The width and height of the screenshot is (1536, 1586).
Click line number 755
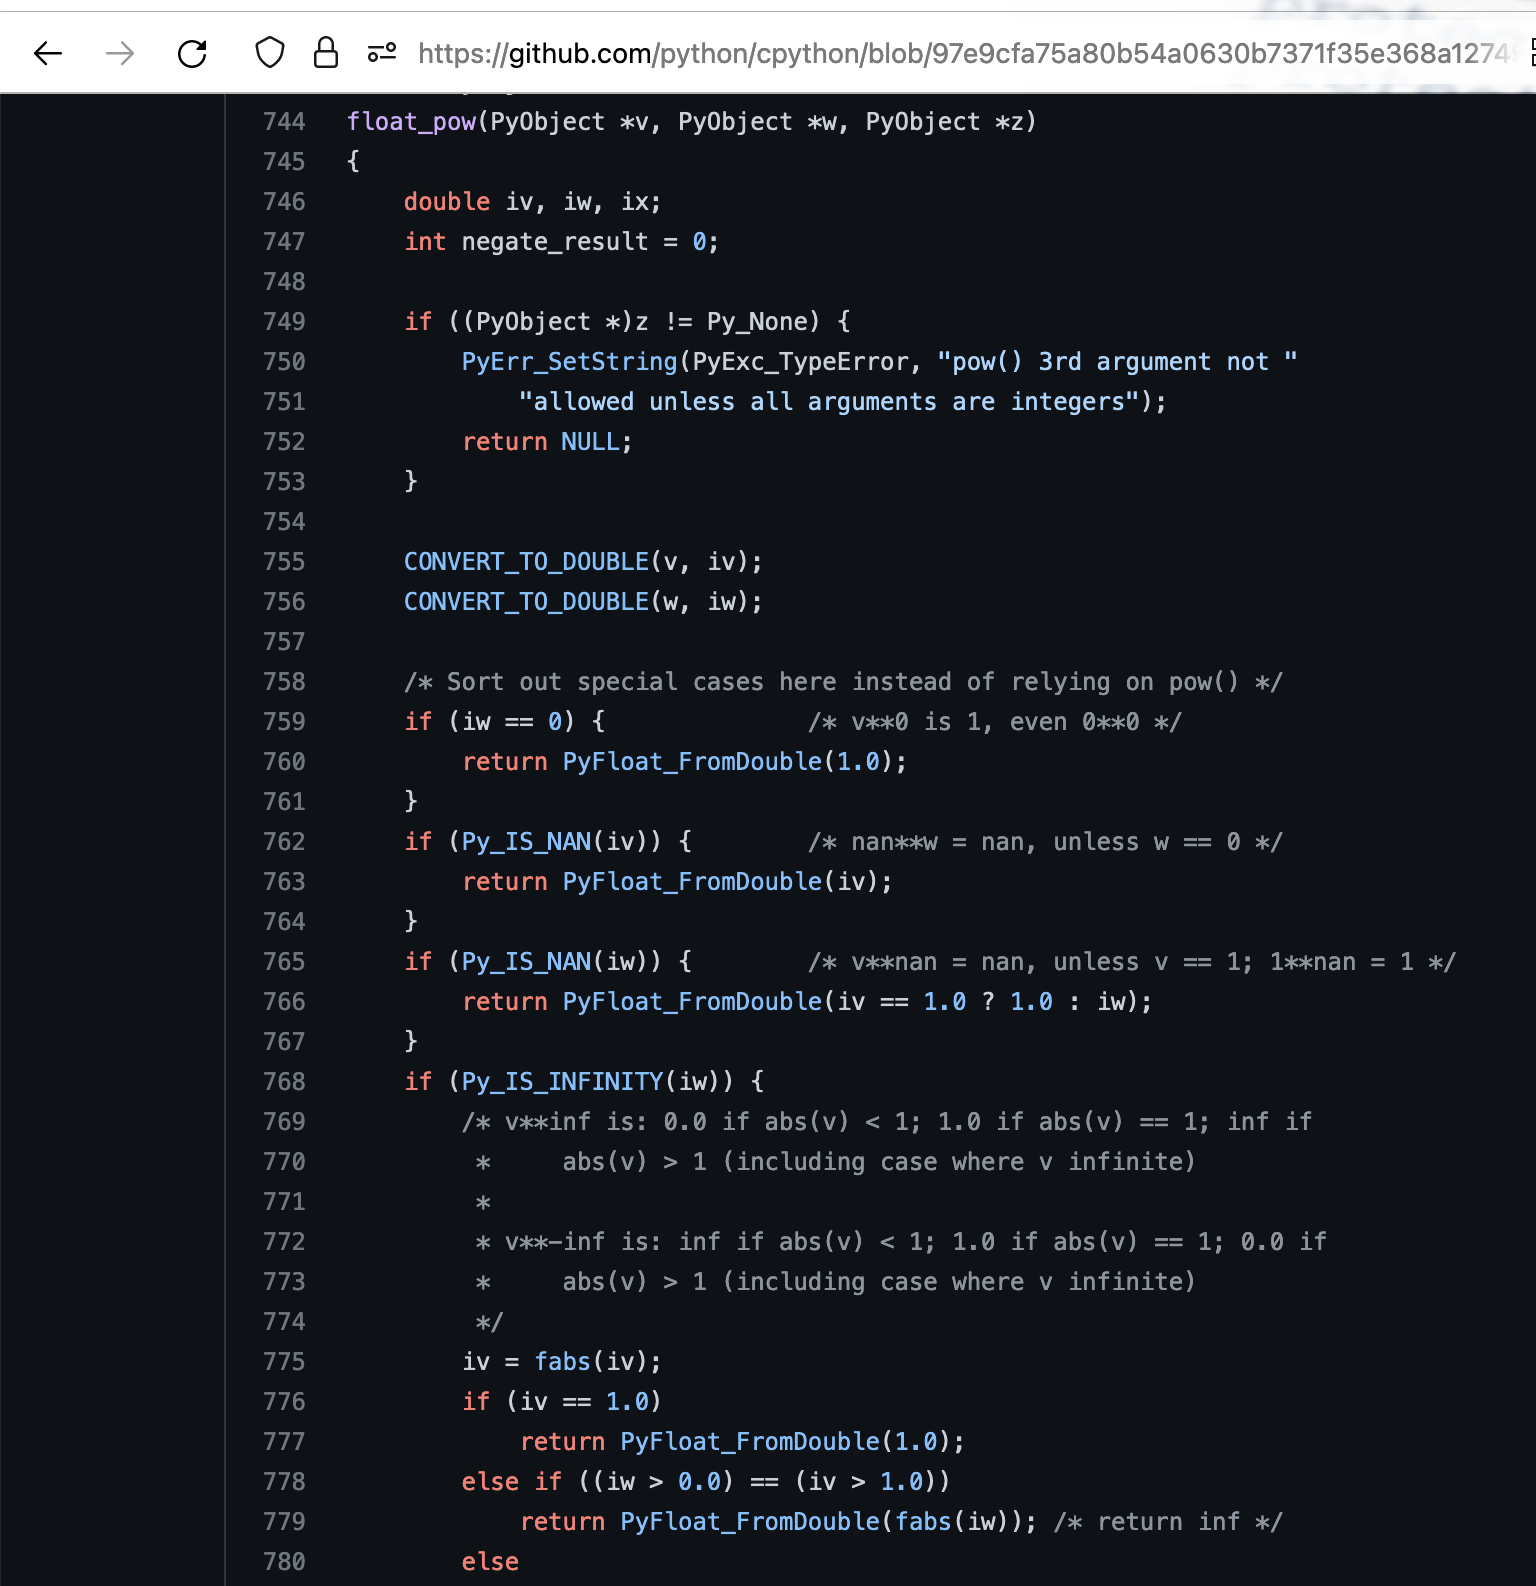click(284, 562)
